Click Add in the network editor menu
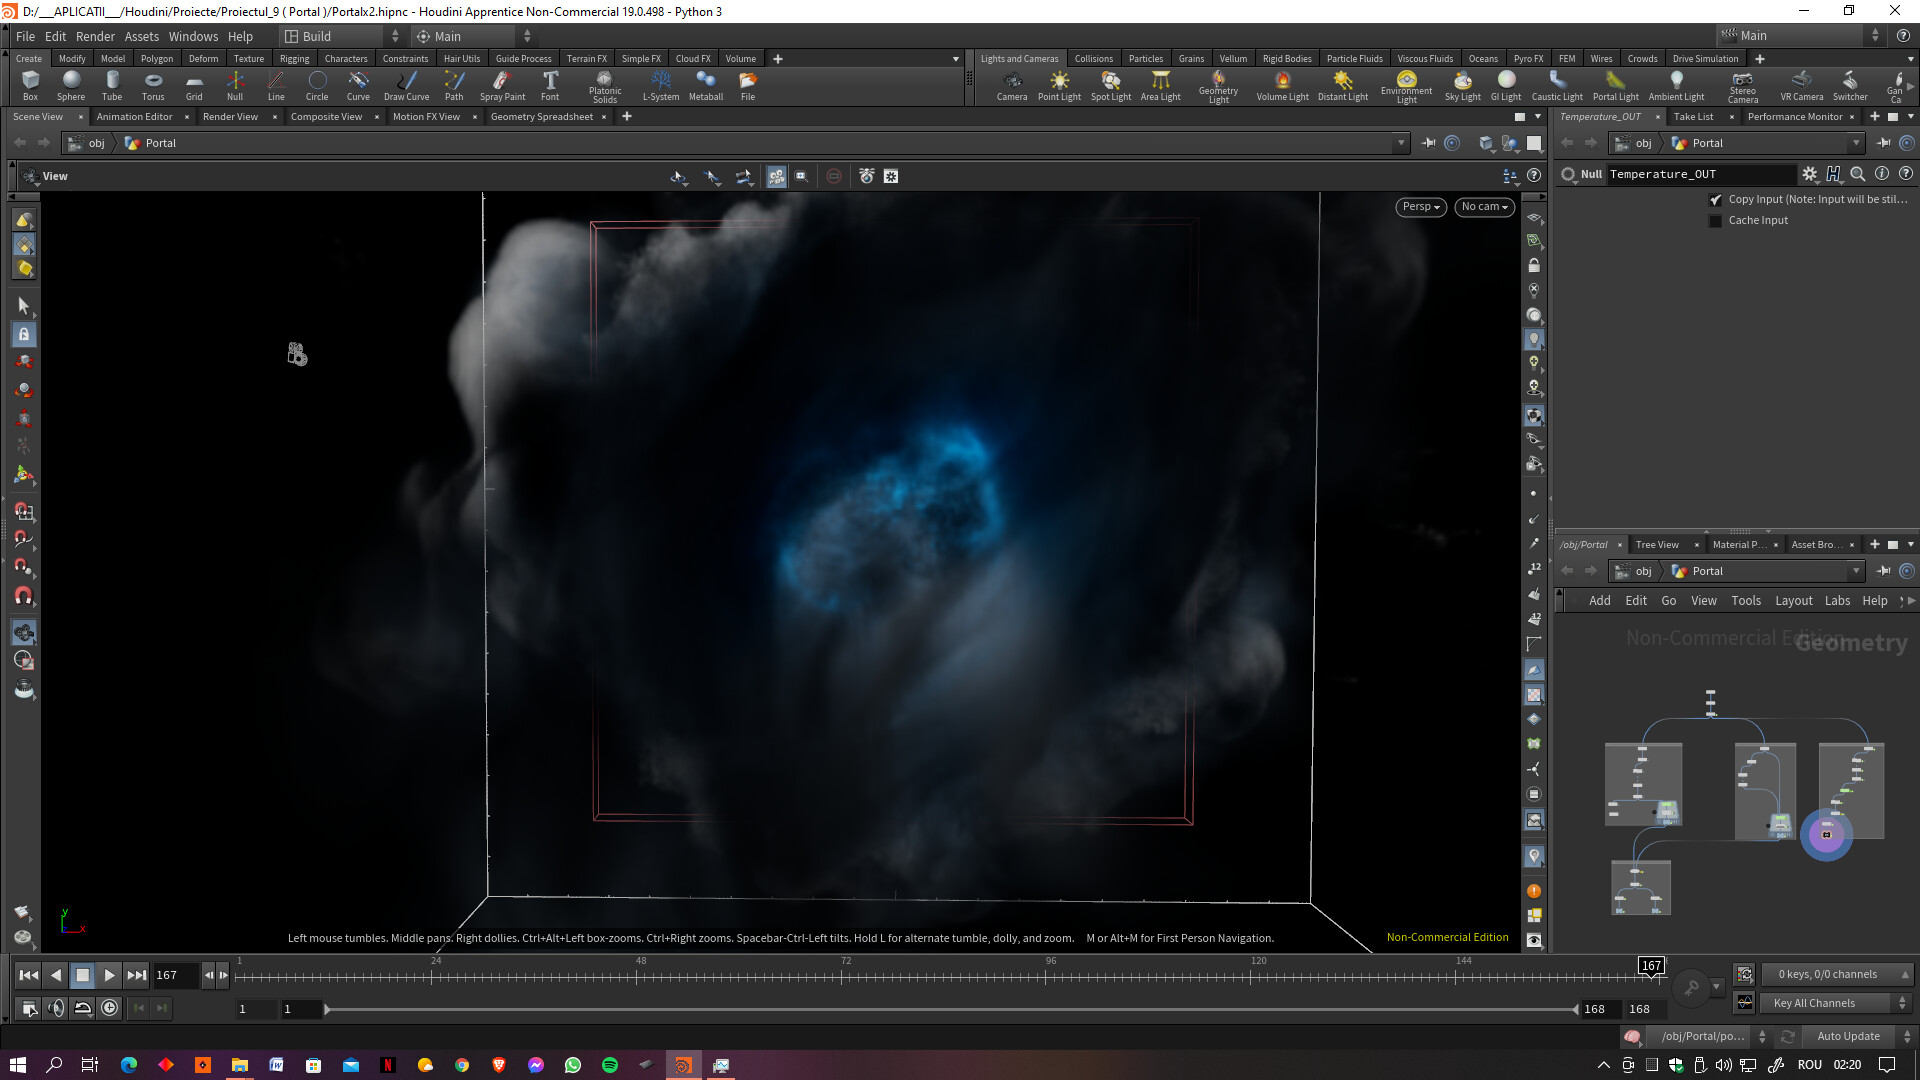 pyautogui.click(x=1600, y=600)
